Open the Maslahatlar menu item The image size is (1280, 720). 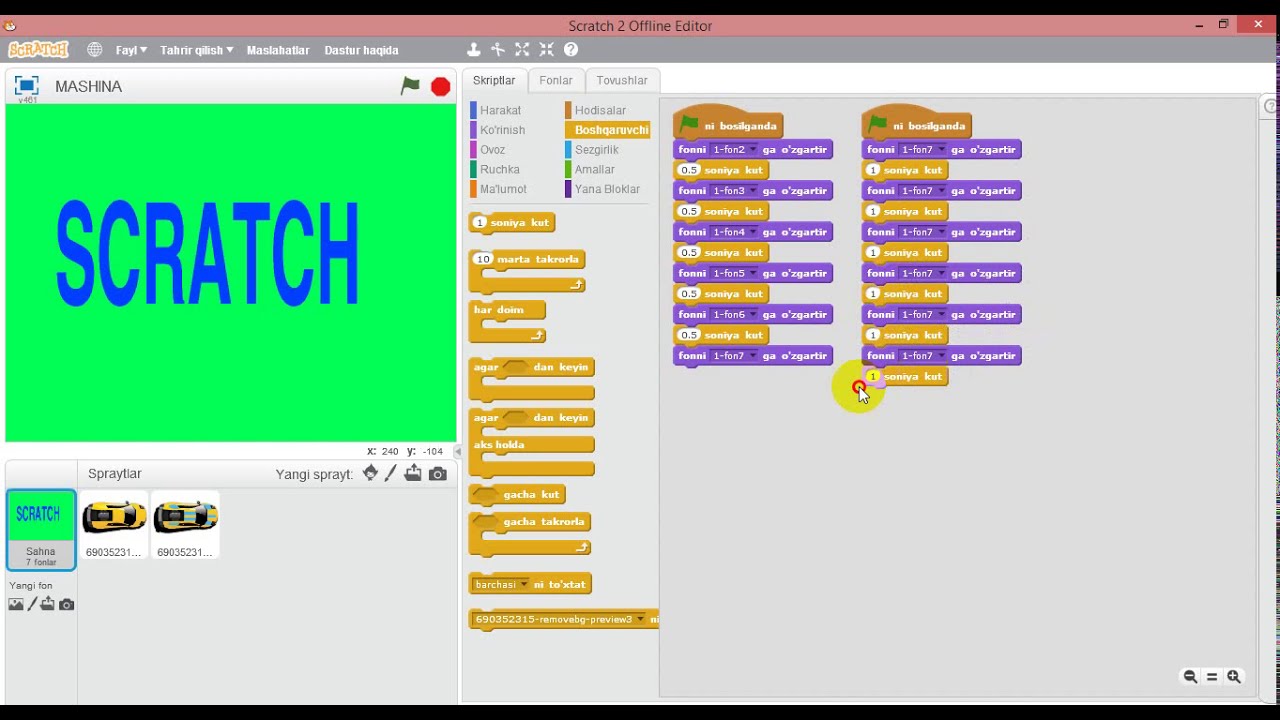(278, 50)
